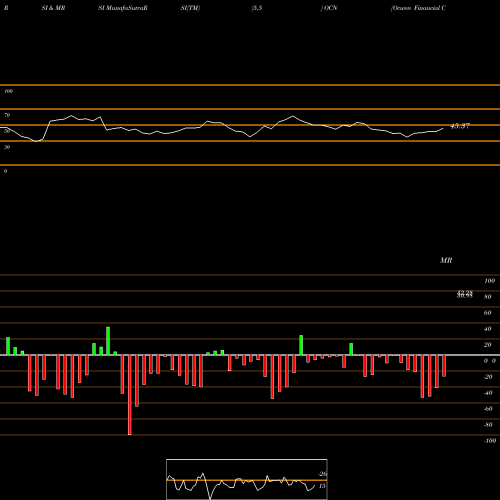Click the MR axis label 60
500x500 pixels.
pyautogui.click(x=487, y=313)
